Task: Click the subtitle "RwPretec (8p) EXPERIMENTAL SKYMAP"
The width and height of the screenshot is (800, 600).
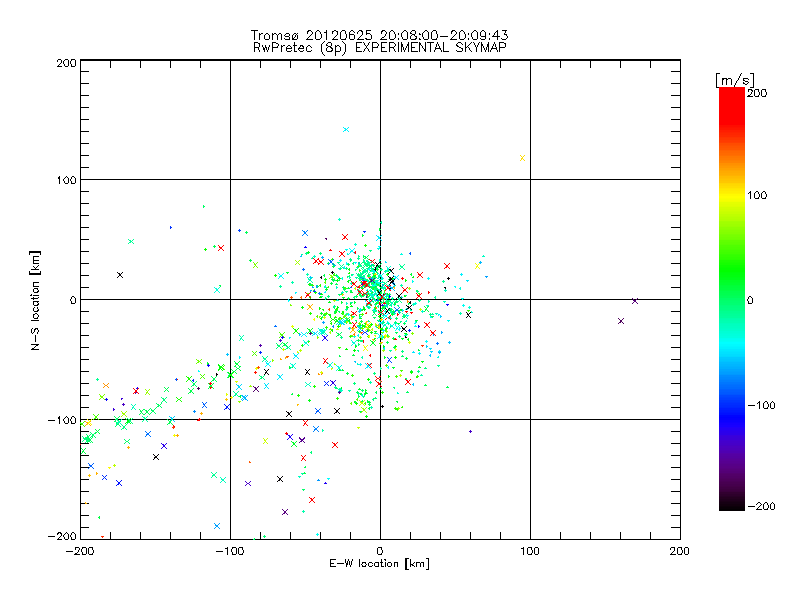Action: 380,48
